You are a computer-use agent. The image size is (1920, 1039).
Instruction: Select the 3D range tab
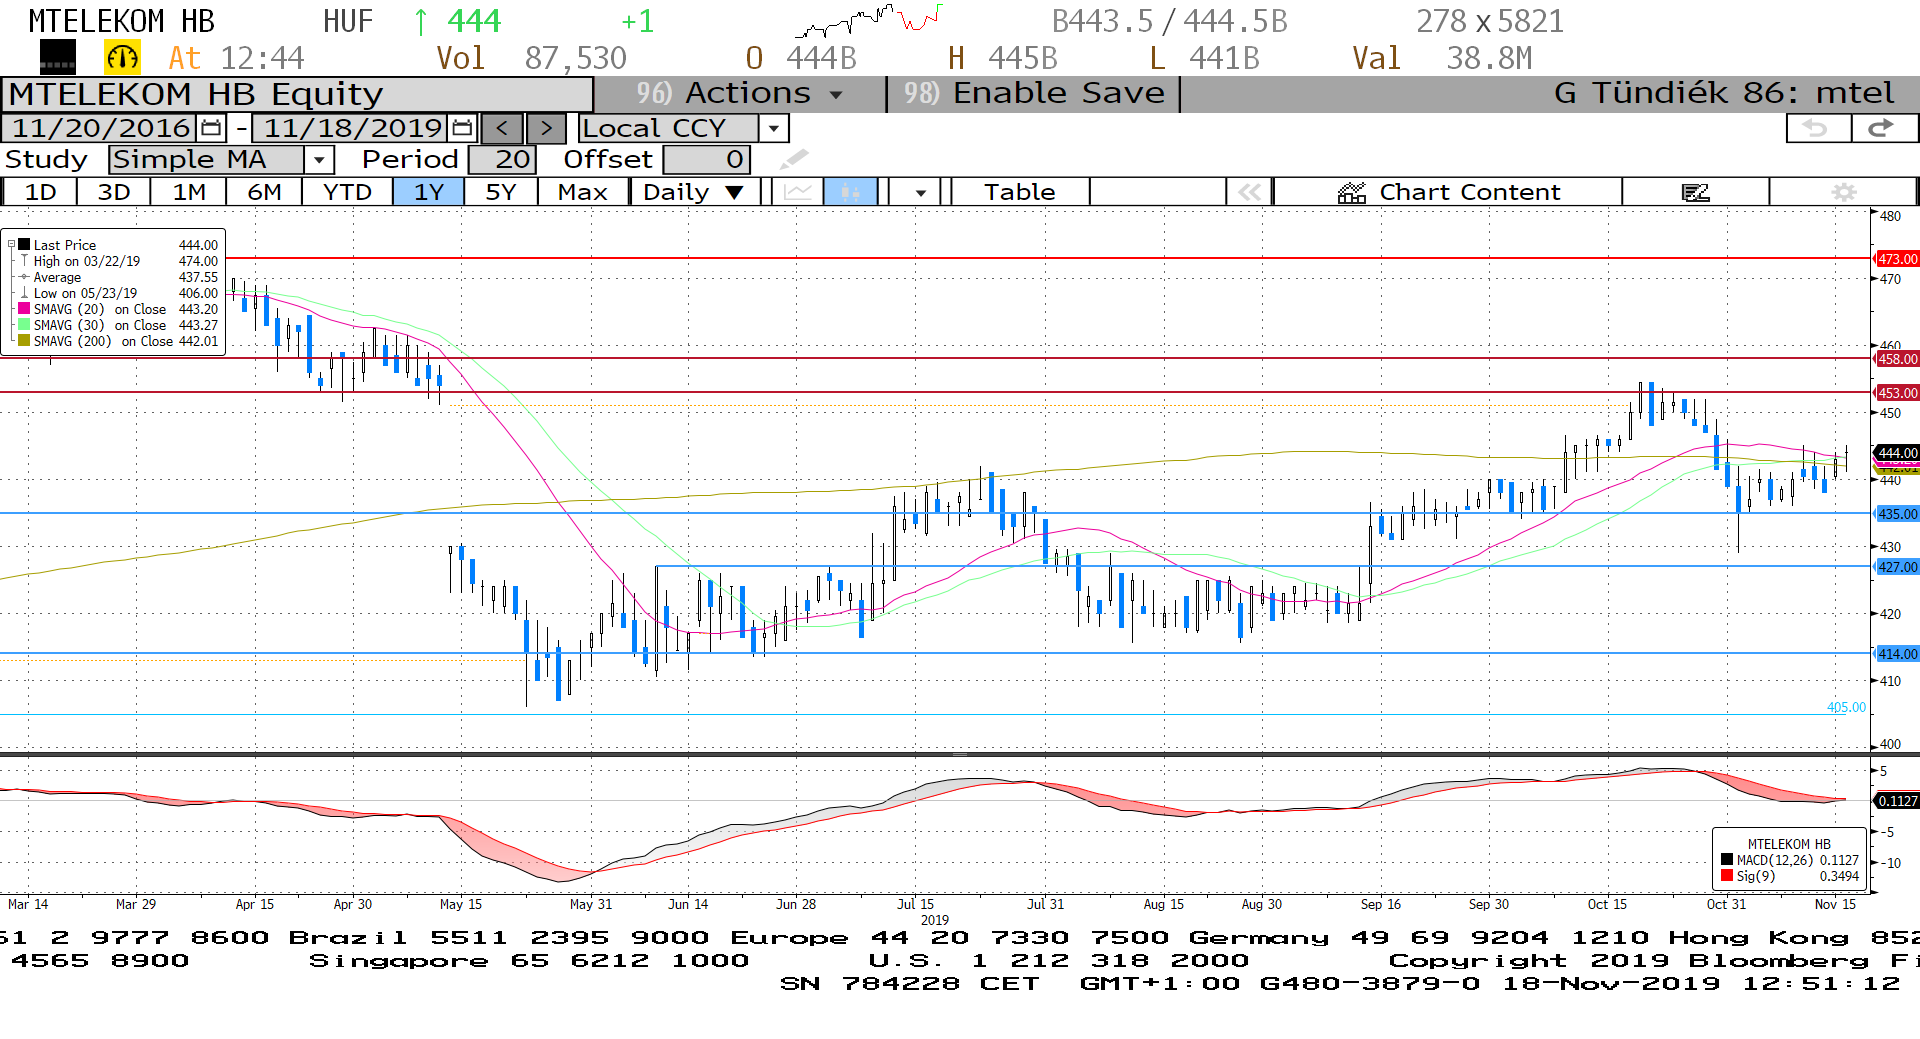pos(114,192)
